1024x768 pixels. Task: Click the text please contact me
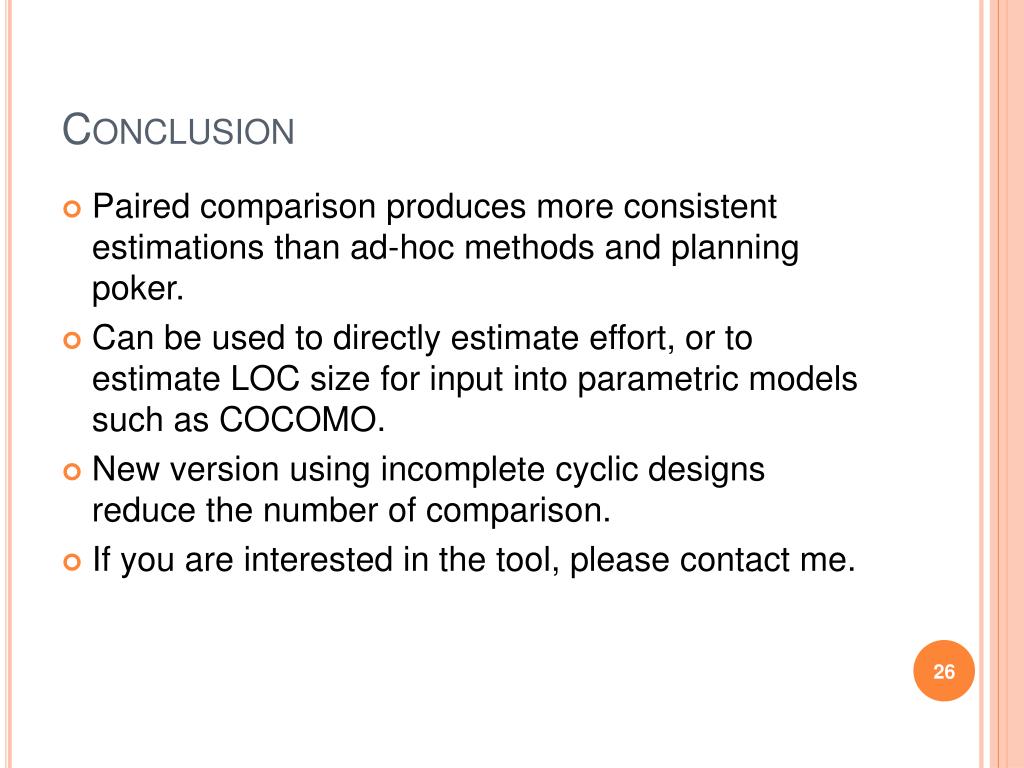[712, 560]
